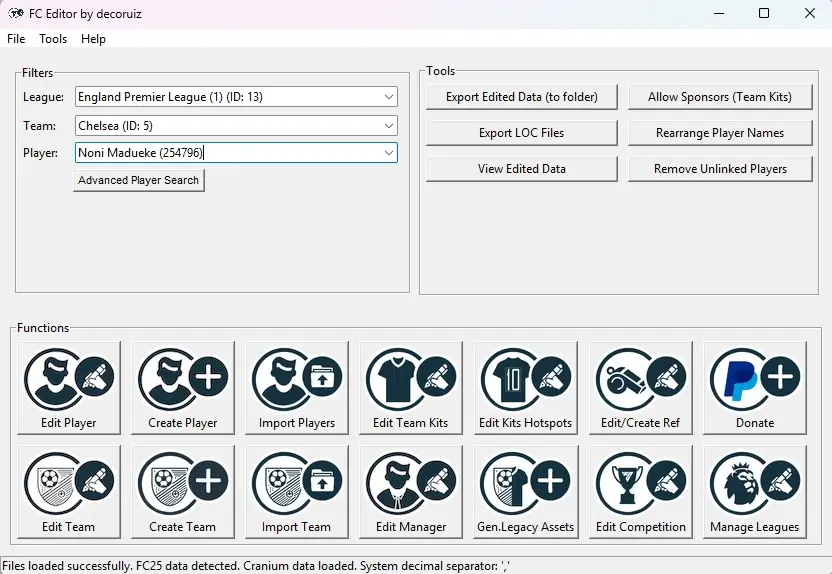Image resolution: width=832 pixels, height=574 pixels.
Task: Click the 'Filters' group label
Action: (x=37, y=73)
